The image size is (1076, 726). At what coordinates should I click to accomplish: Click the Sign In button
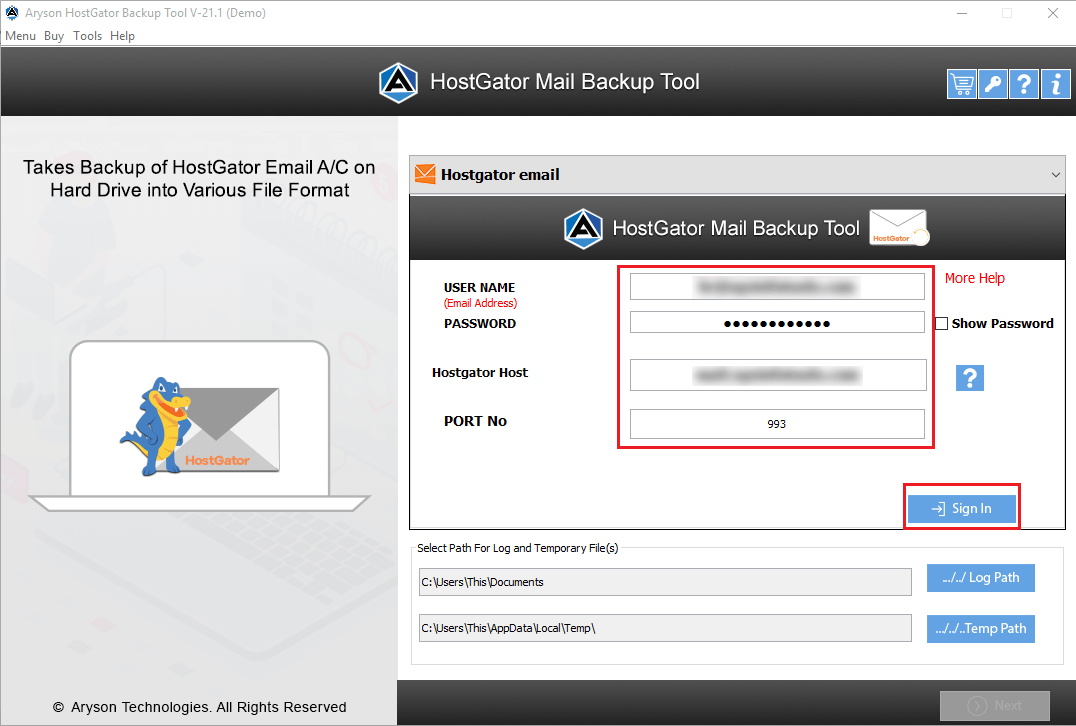961,508
